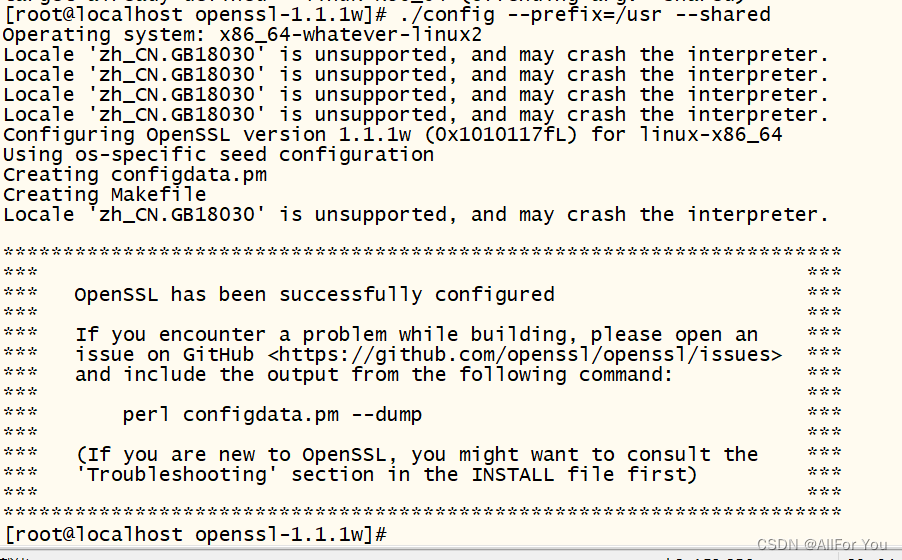The width and height of the screenshot is (902, 560).
Task: Click the CSDN @AllFor You watermark
Action: coord(822,544)
